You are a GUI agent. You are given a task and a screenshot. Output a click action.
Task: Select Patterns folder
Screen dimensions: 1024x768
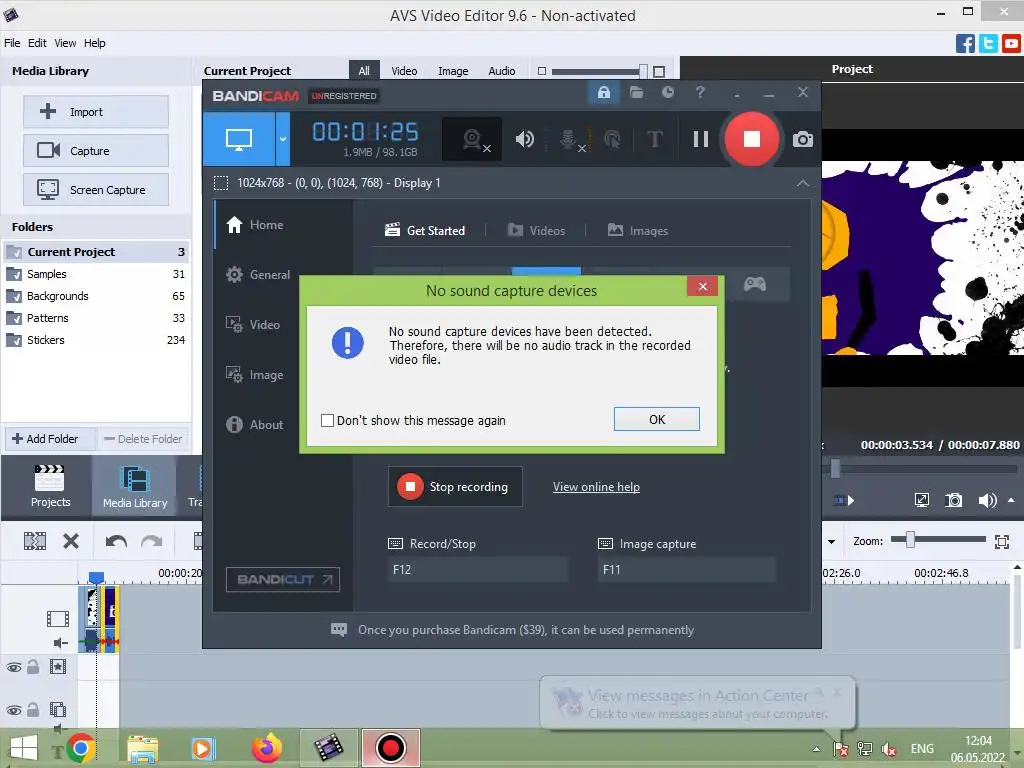click(x=95, y=318)
